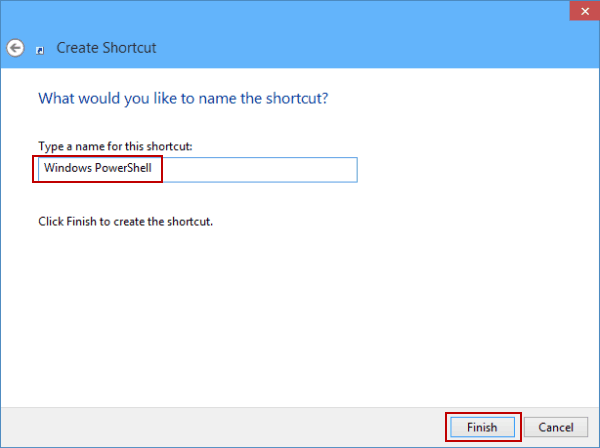
Task: Click the Finish button
Action: point(482,427)
